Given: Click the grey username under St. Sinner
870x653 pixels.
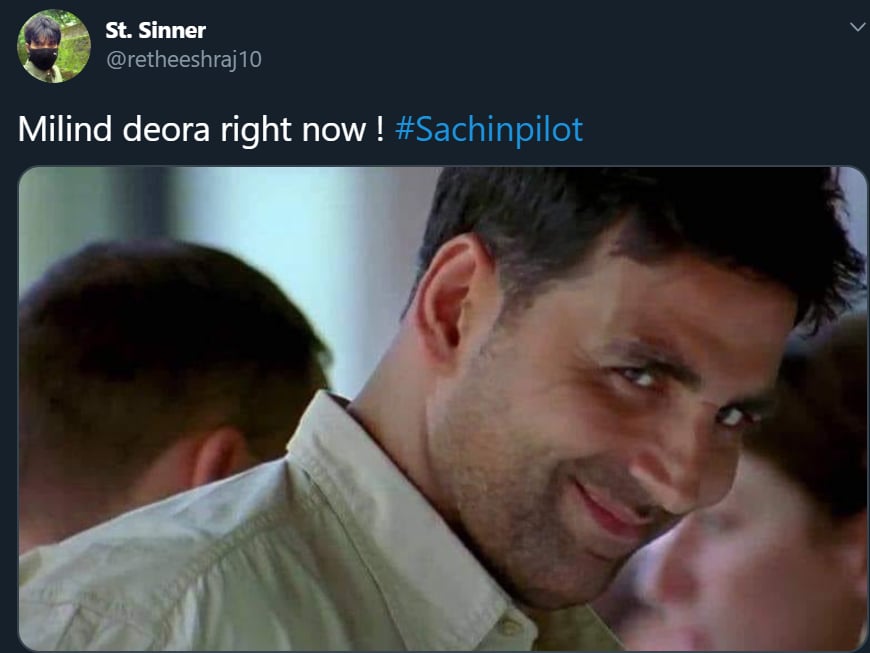Looking at the screenshot, I should click(183, 60).
